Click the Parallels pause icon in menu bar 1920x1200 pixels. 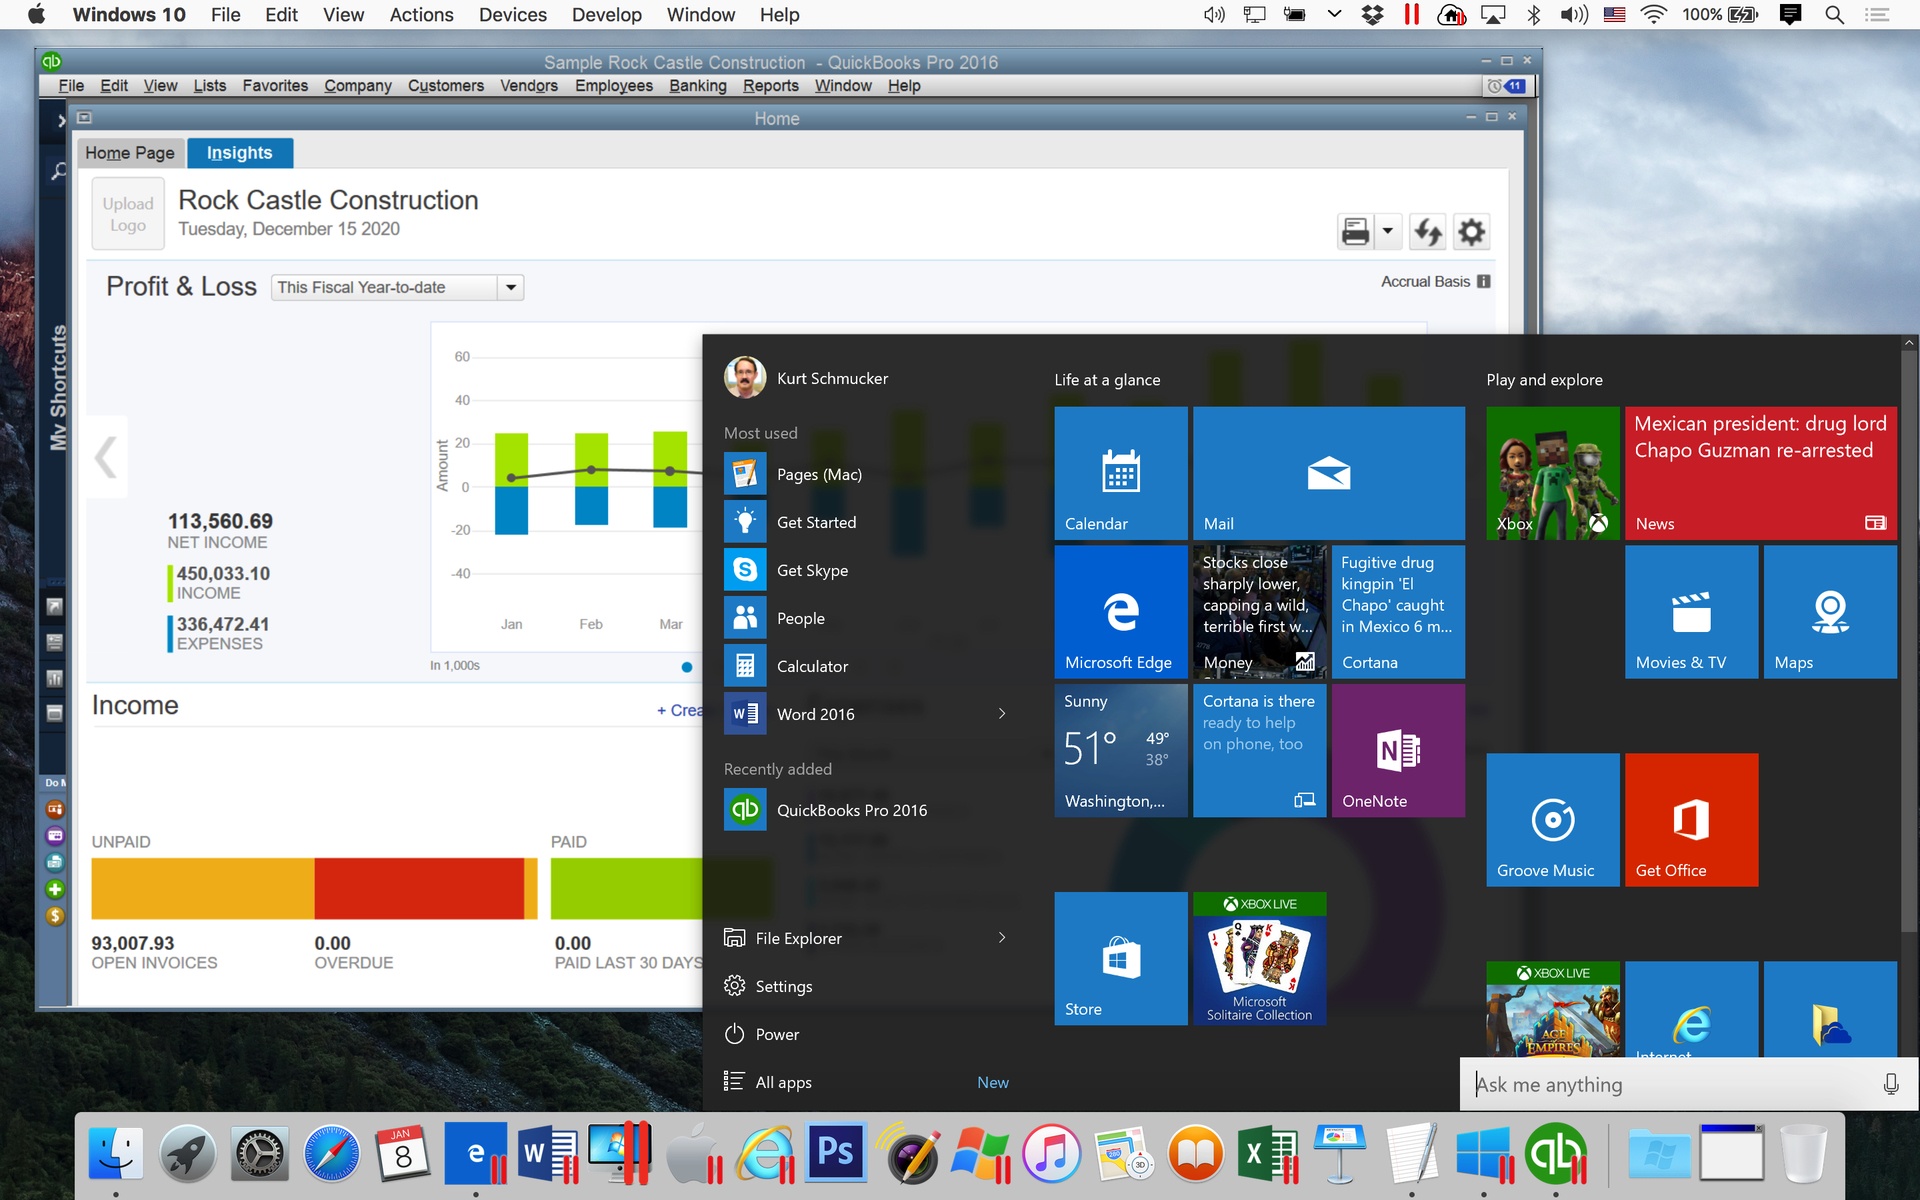[1411, 15]
